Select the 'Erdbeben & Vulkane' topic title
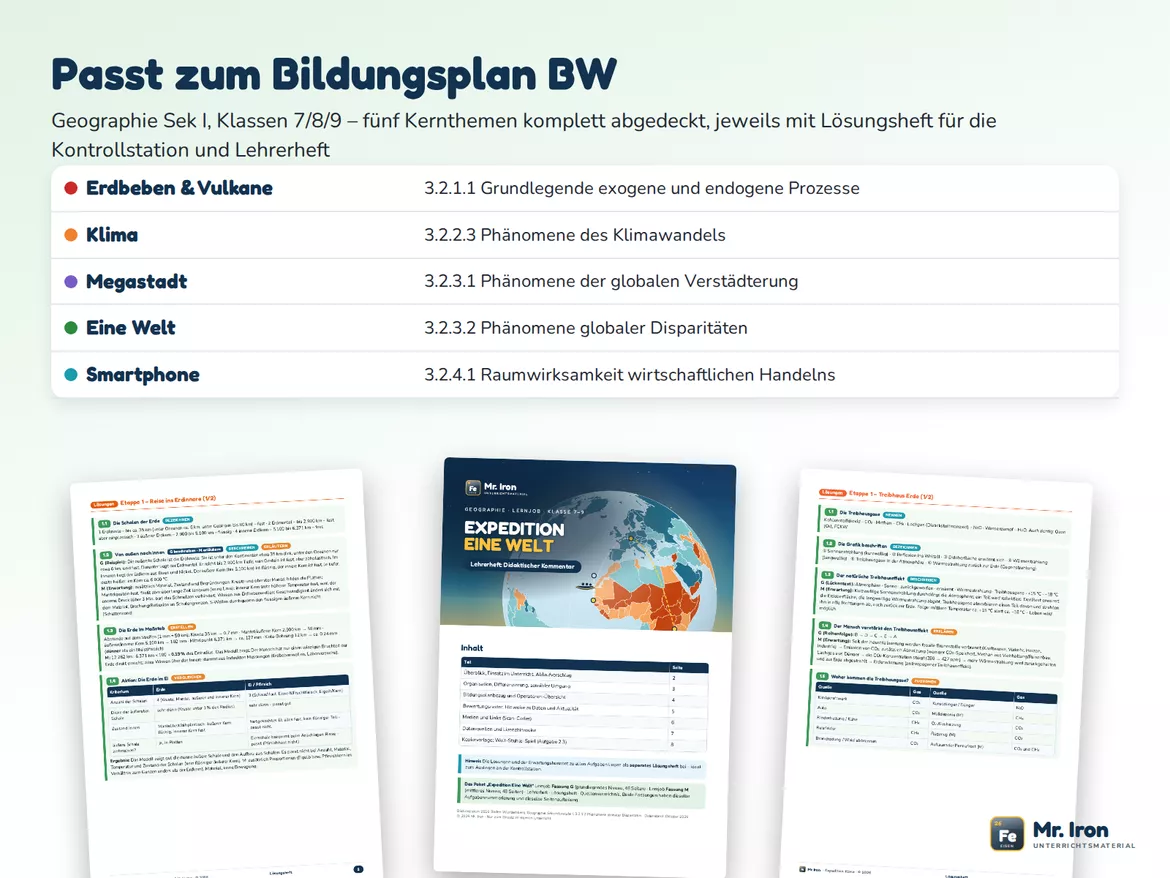 [179, 188]
